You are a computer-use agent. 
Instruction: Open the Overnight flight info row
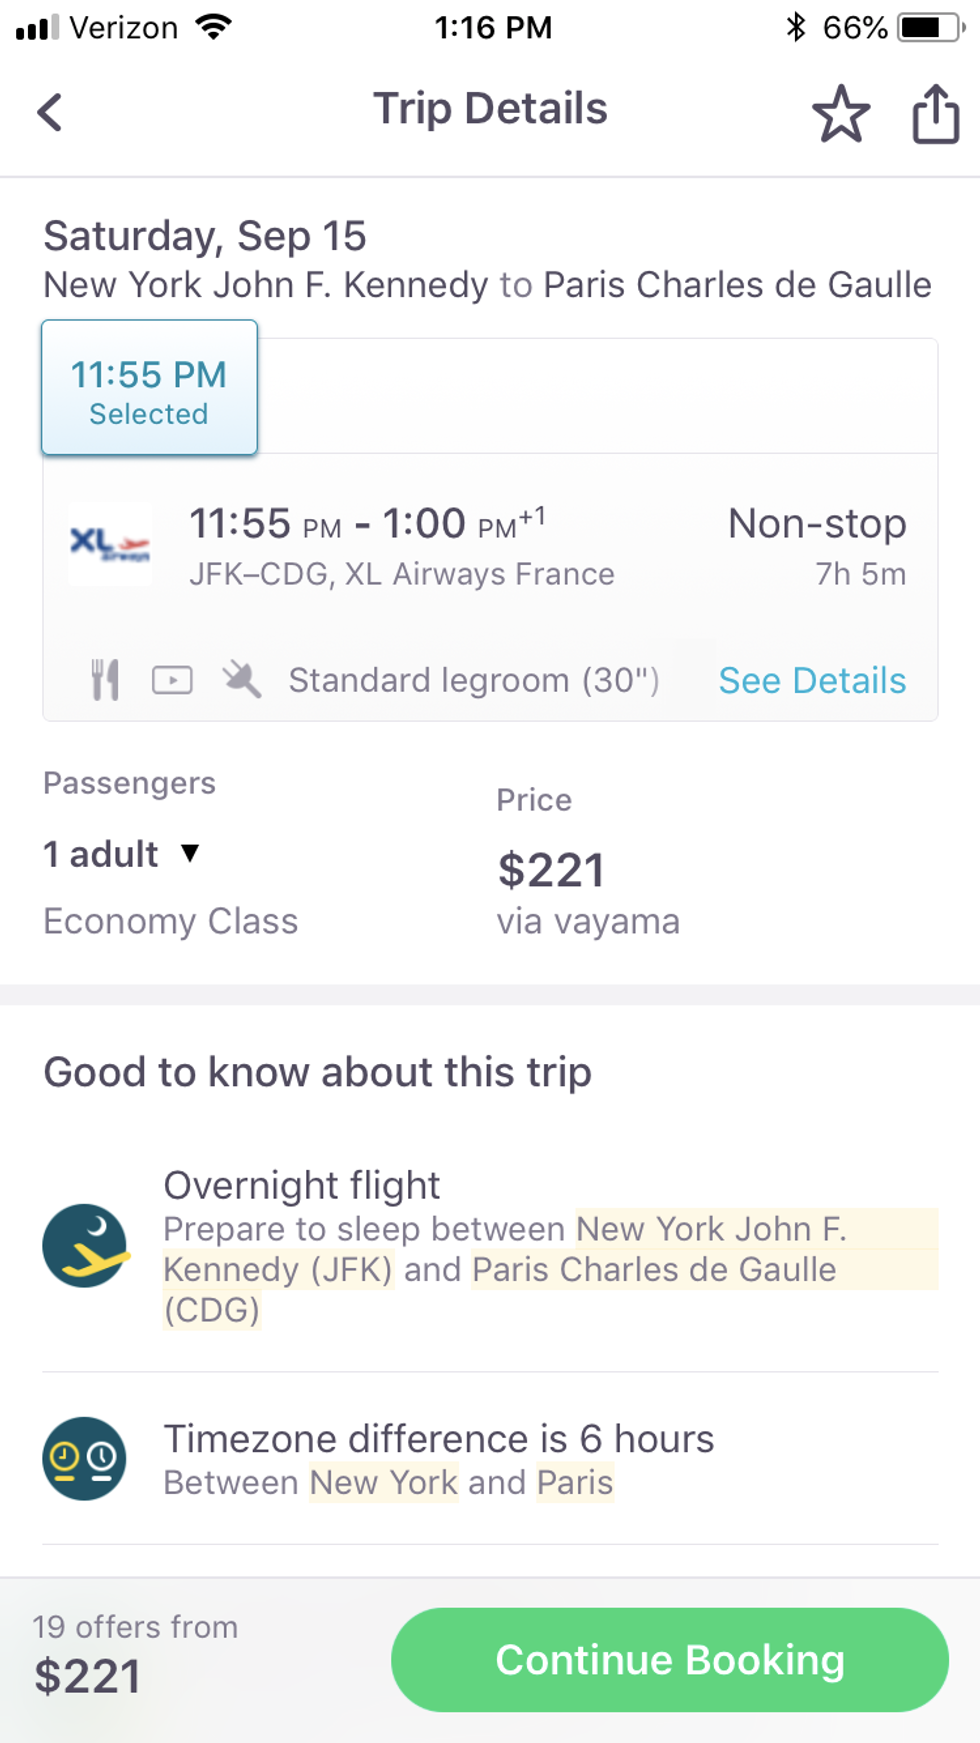click(500, 1246)
